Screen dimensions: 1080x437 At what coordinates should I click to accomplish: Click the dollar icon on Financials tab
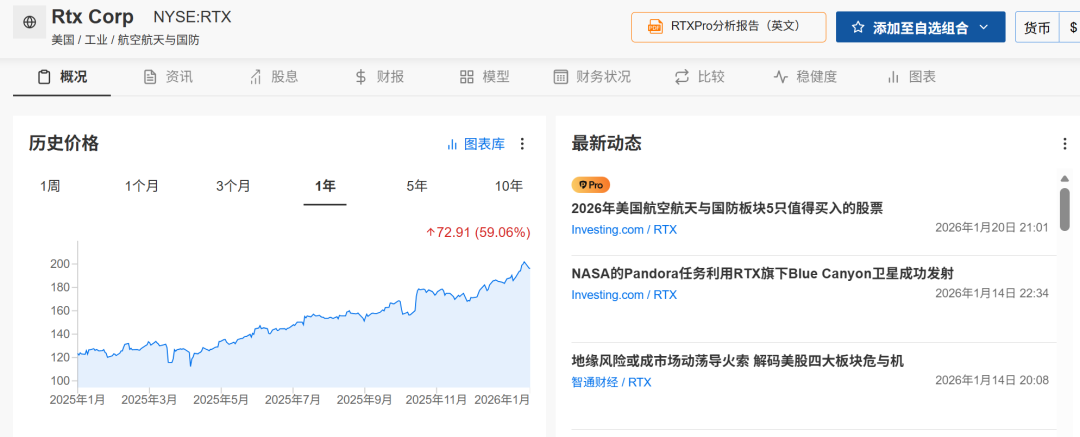pyautogui.click(x=361, y=77)
